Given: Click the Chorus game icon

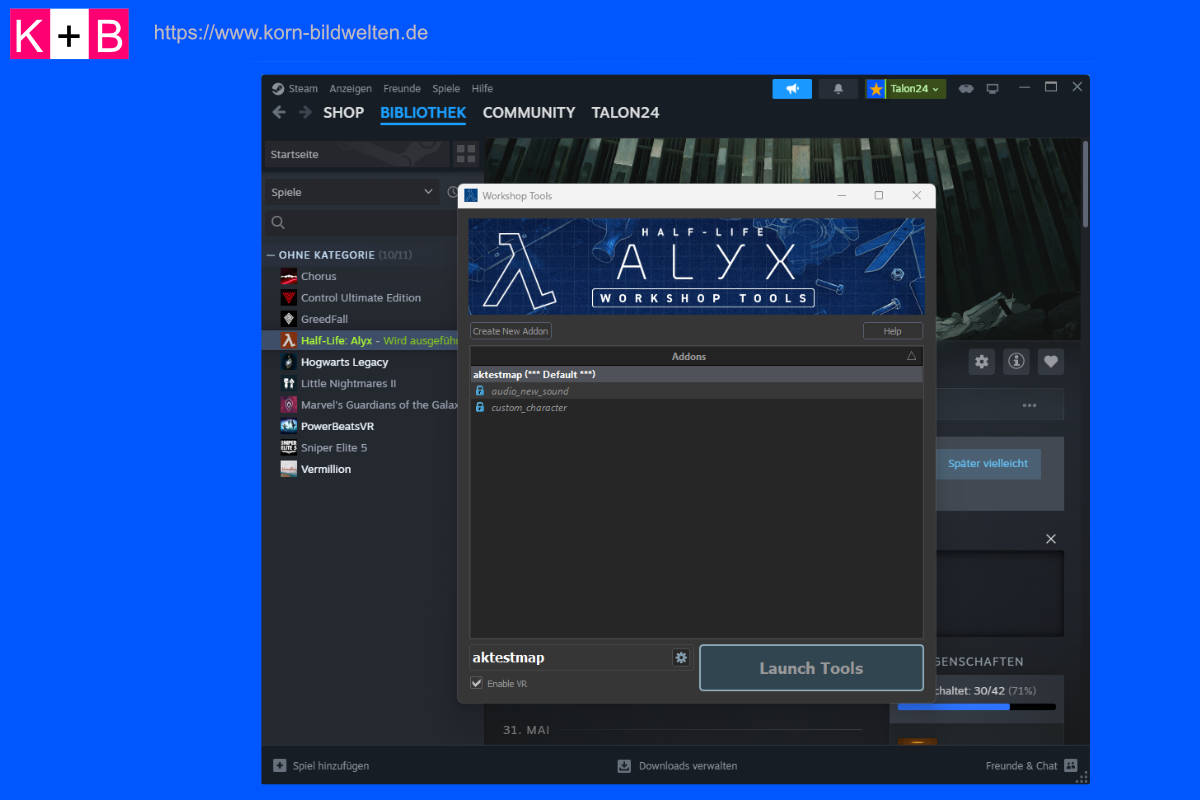Looking at the screenshot, I should [x=288, y=276].
